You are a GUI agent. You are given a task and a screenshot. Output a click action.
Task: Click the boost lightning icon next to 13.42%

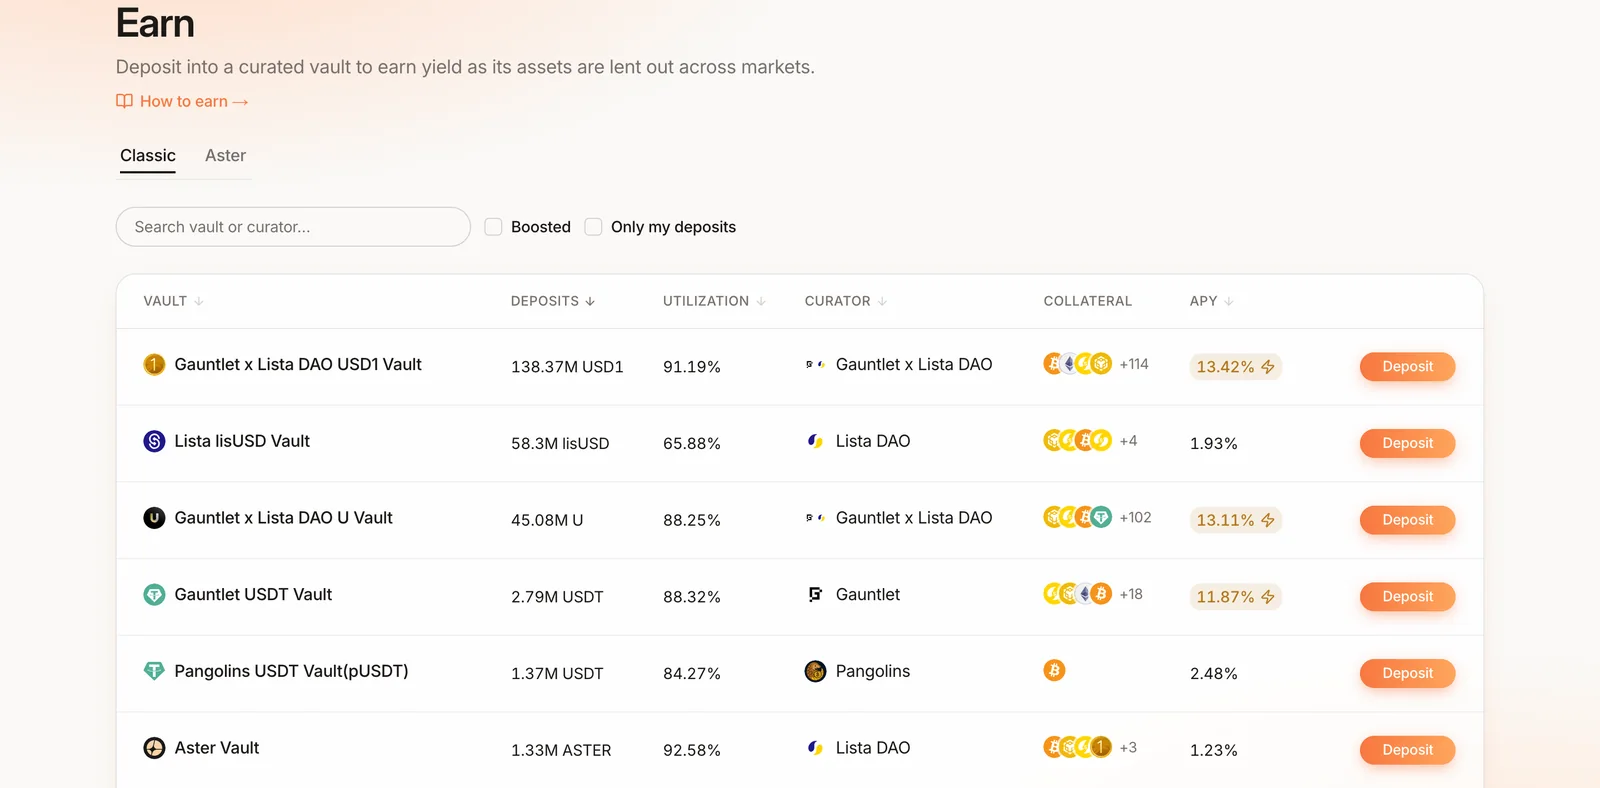(x=1268, y=367)
